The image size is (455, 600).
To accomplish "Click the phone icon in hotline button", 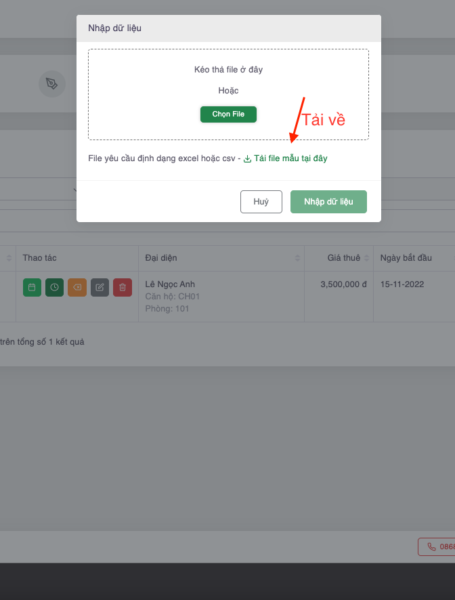I will tap(431, 547).
